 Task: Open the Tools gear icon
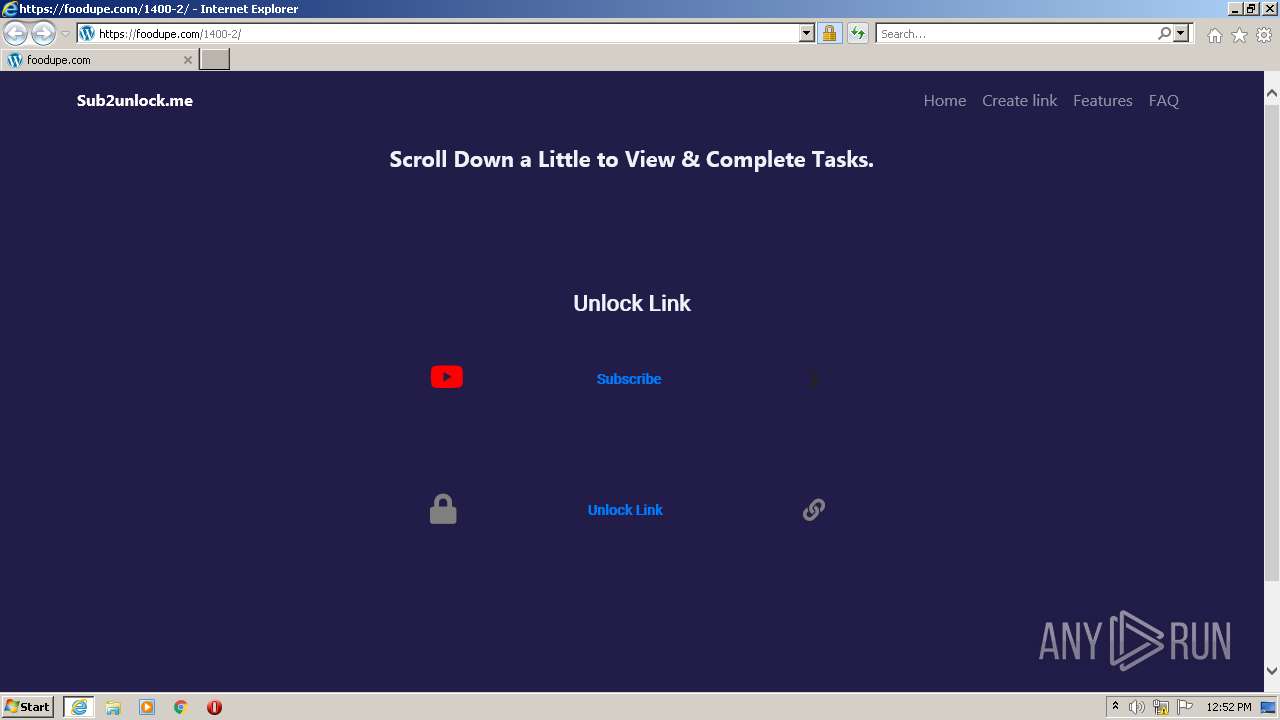click(x=1264, y=35)
